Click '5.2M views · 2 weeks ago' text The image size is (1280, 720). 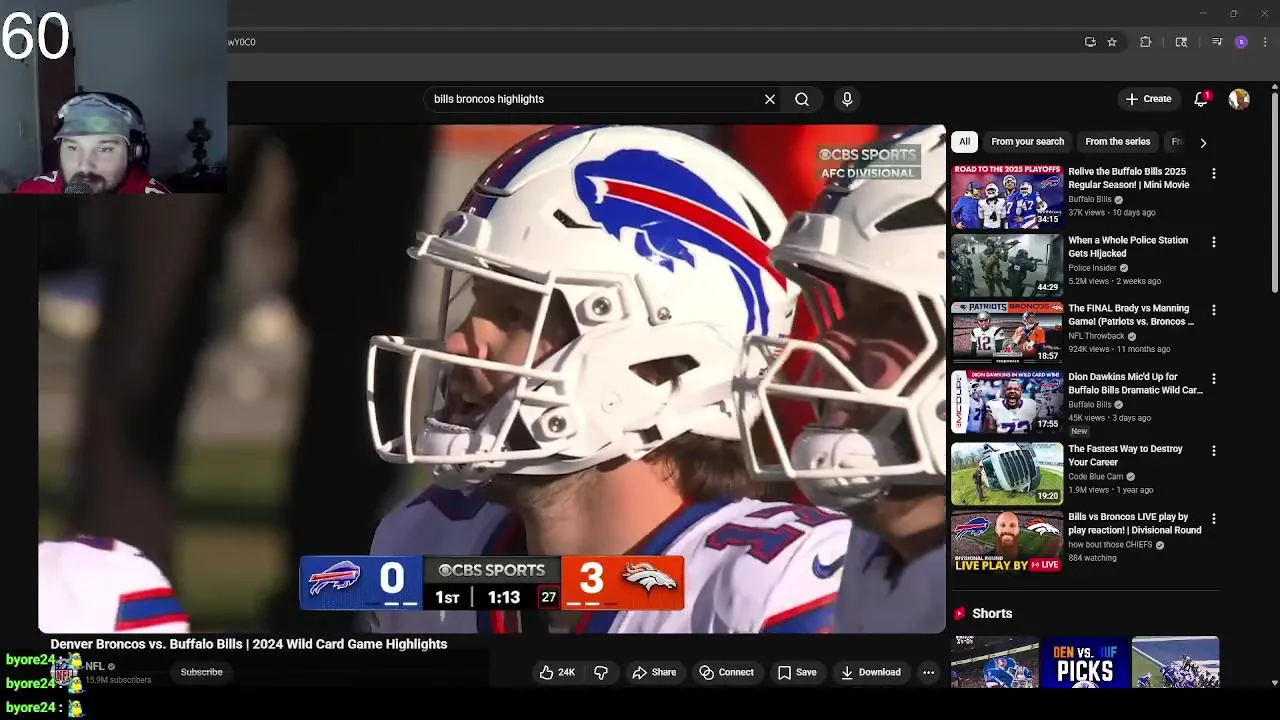1114,281
